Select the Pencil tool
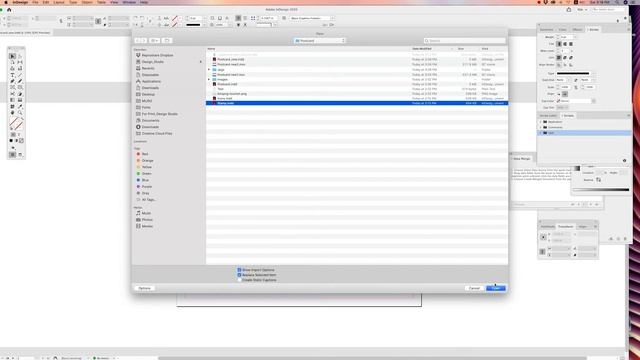The width and height of the screenshot is (640, 360). coord(20,81)
